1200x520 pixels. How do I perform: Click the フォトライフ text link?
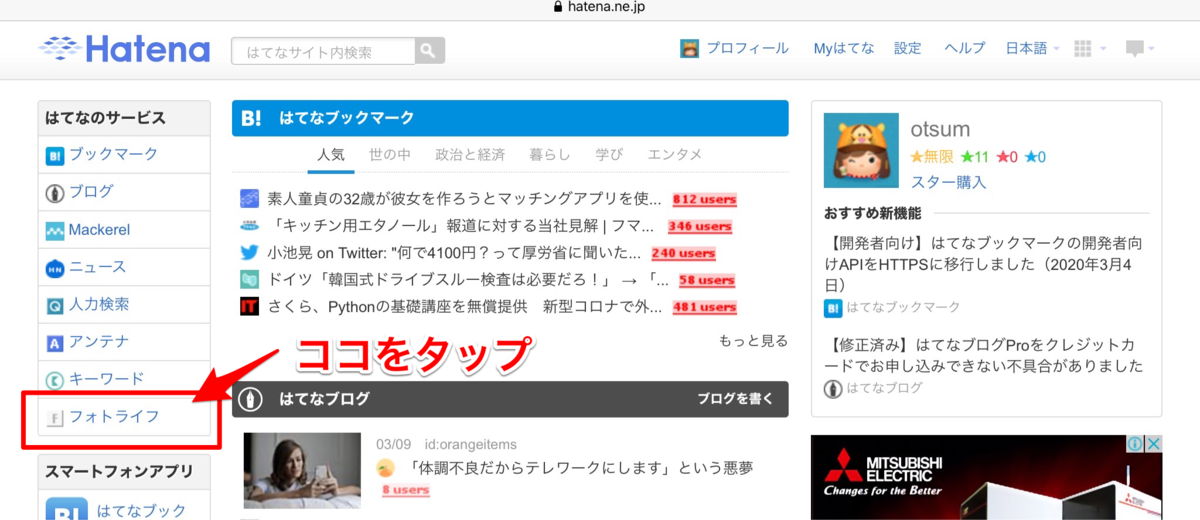[x=114, y=416]
